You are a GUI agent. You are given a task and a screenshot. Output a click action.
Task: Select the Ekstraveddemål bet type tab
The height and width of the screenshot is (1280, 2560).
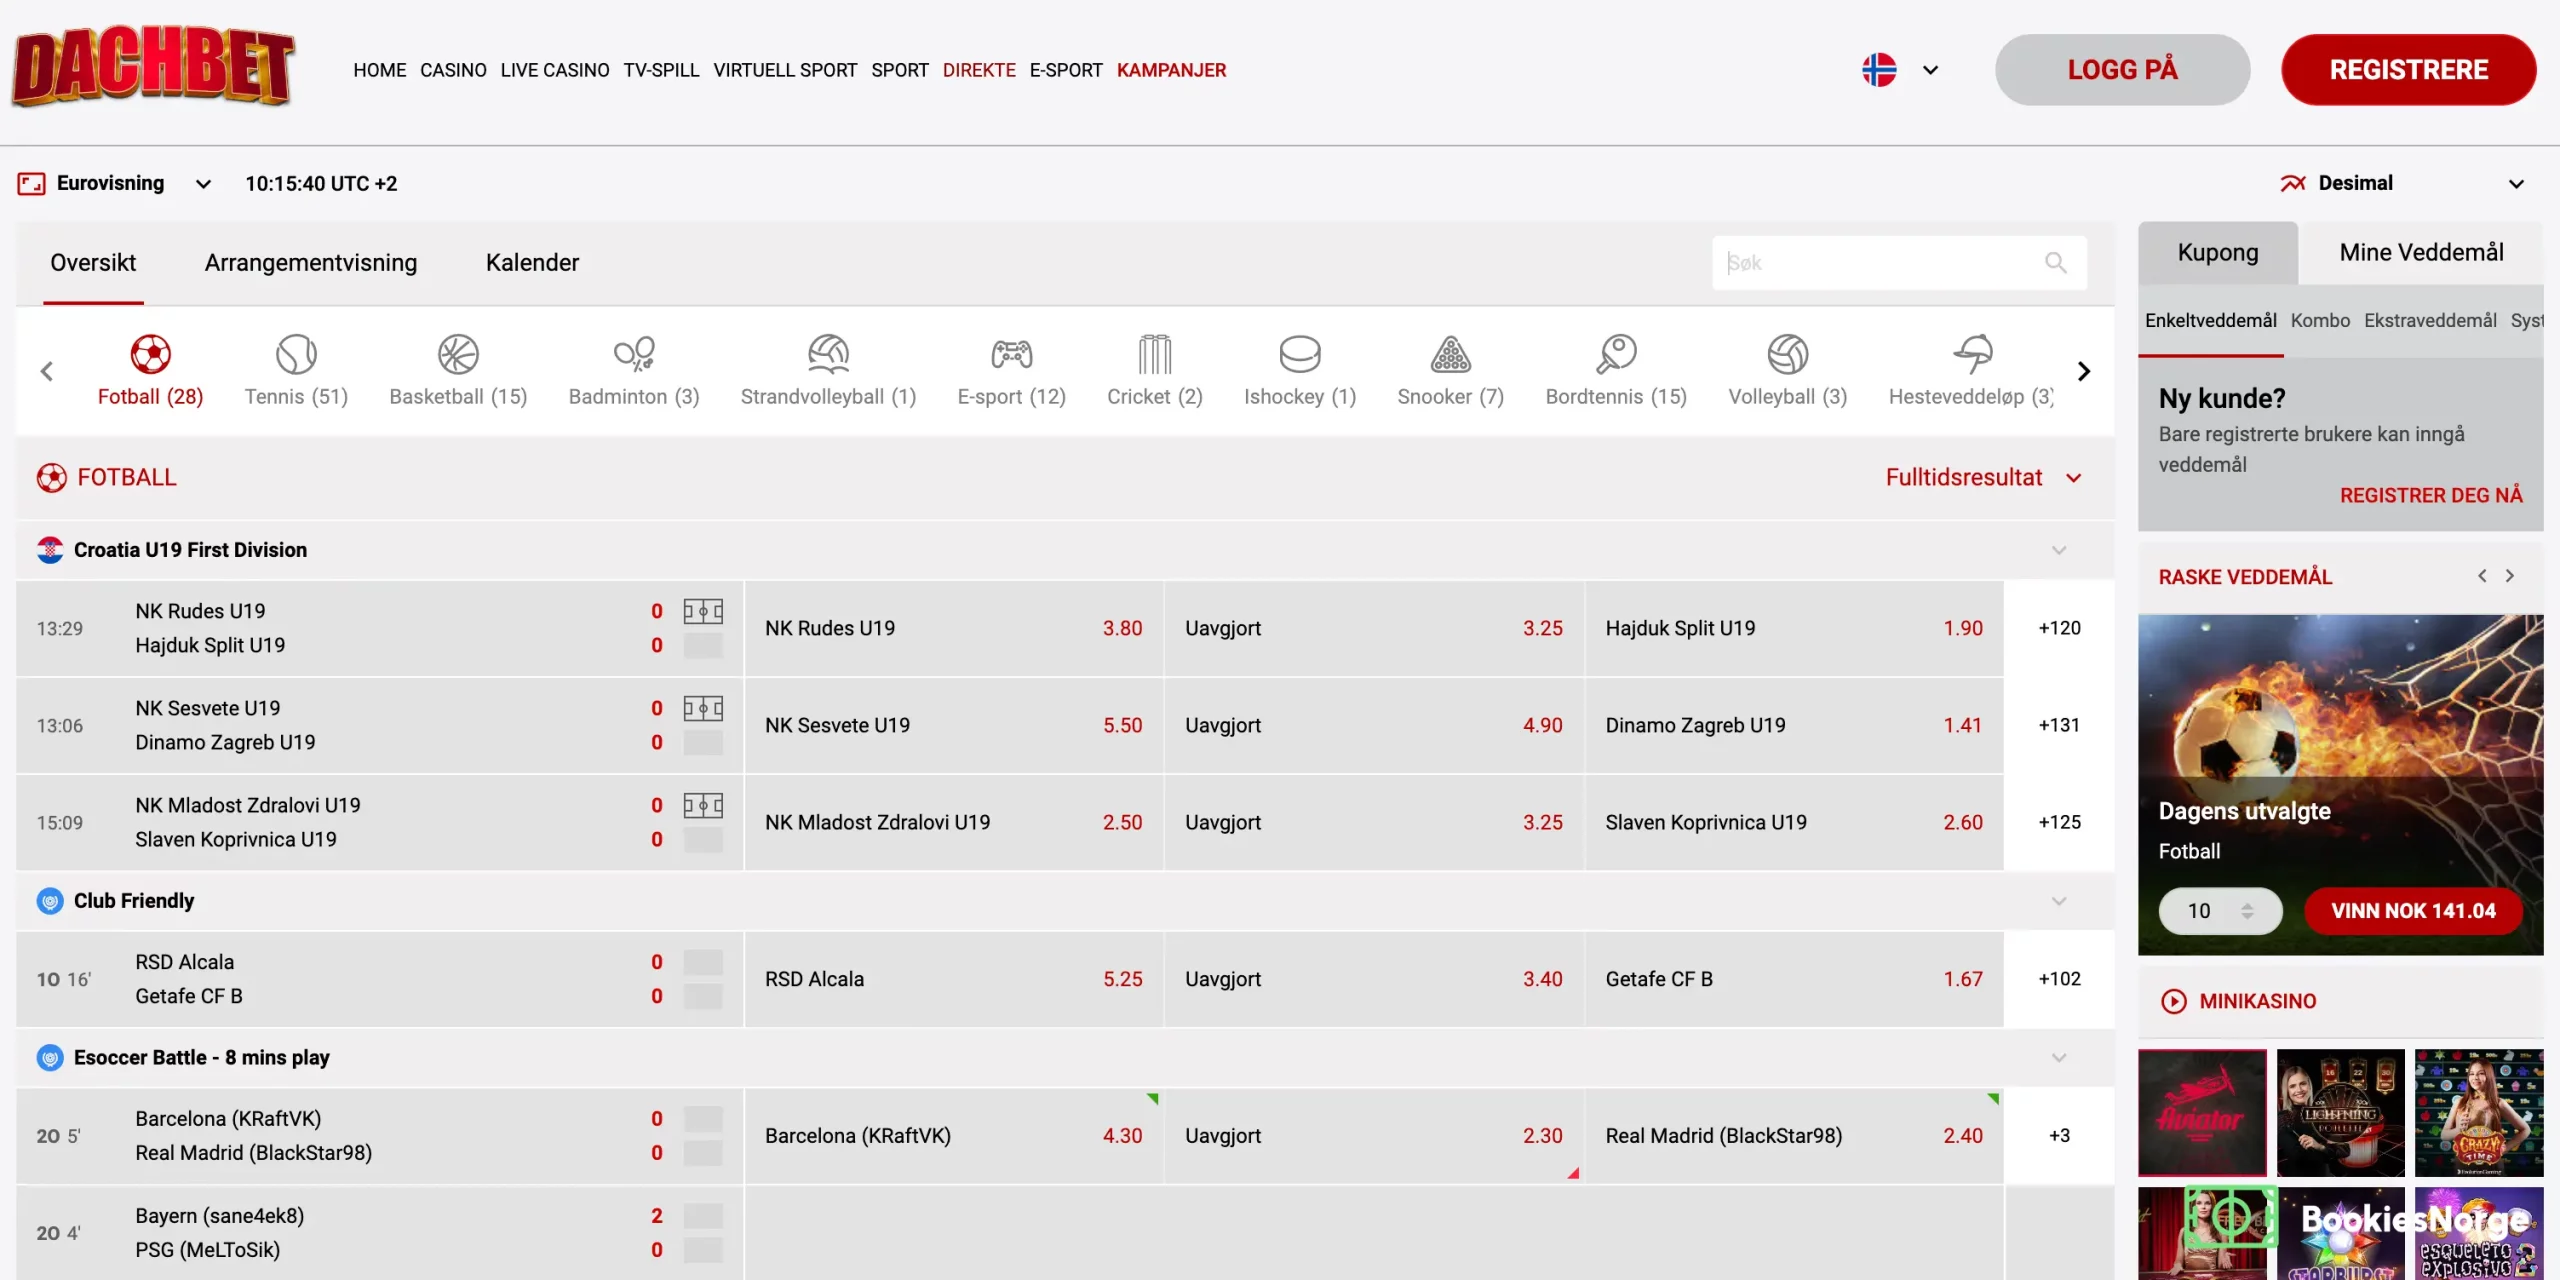point(2430,321)
